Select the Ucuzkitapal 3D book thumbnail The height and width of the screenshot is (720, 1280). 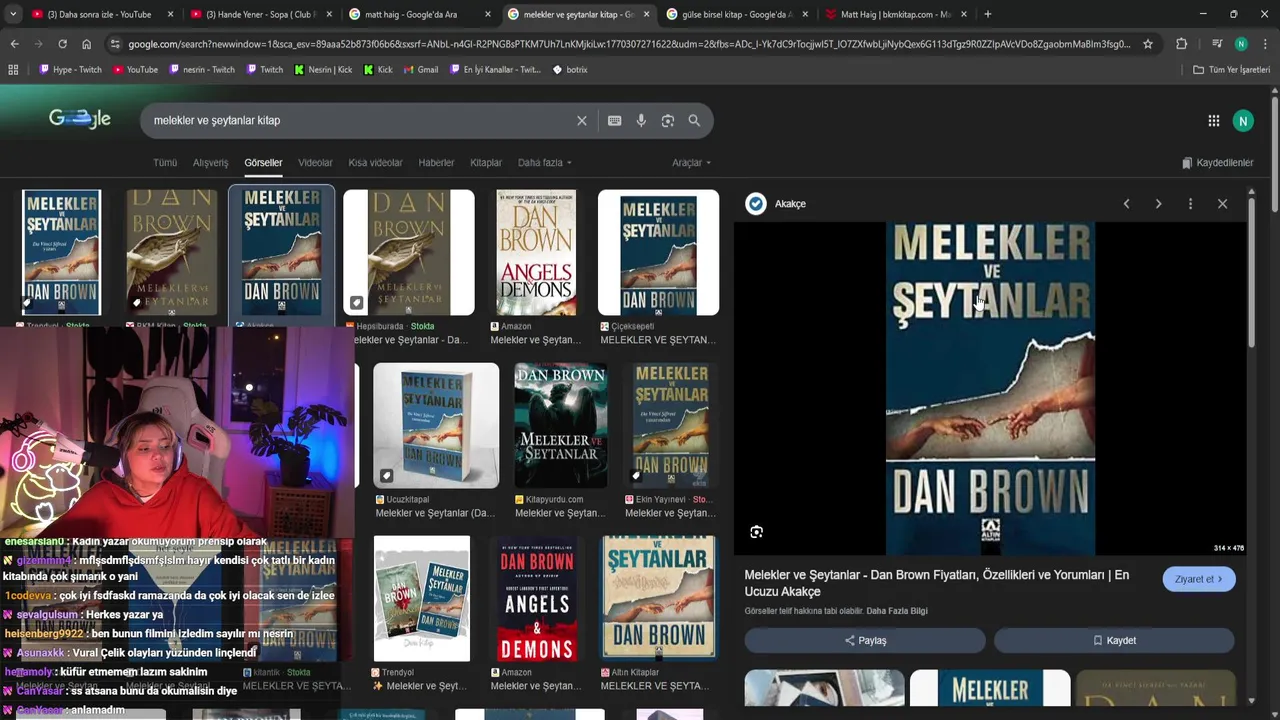[x=436, y=426]
